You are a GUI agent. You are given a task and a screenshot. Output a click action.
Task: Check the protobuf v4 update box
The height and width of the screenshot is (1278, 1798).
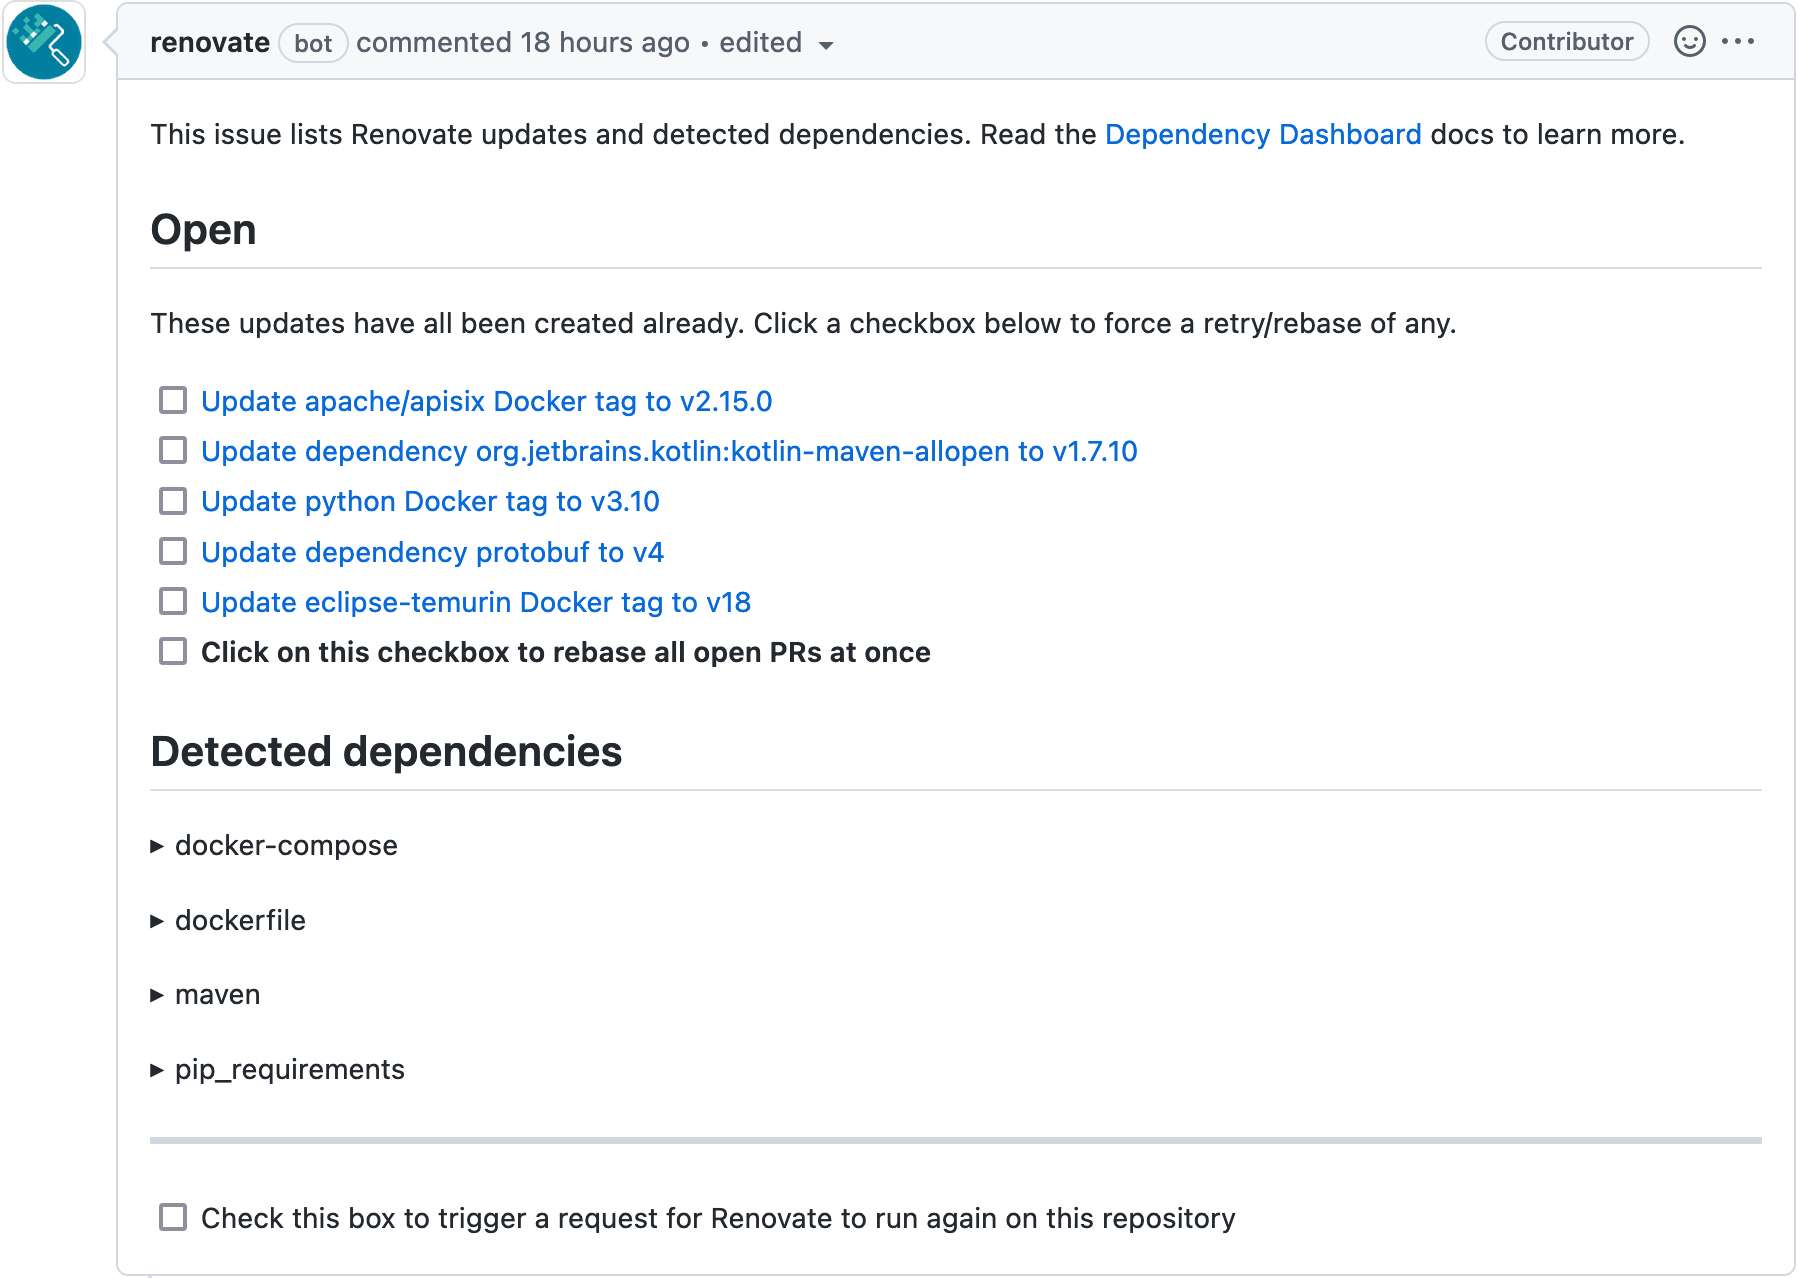pos(173,552)
